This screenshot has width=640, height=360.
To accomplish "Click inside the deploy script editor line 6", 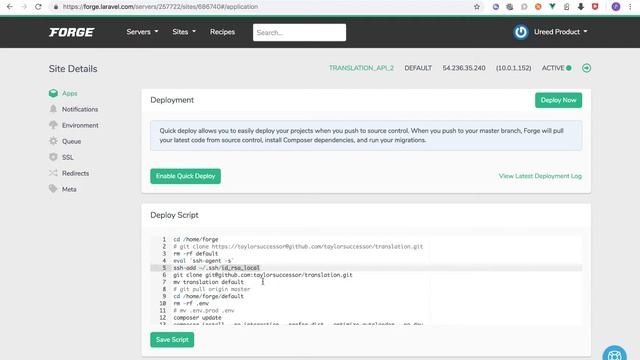I will pyautogui.click(x=262, y=275).
